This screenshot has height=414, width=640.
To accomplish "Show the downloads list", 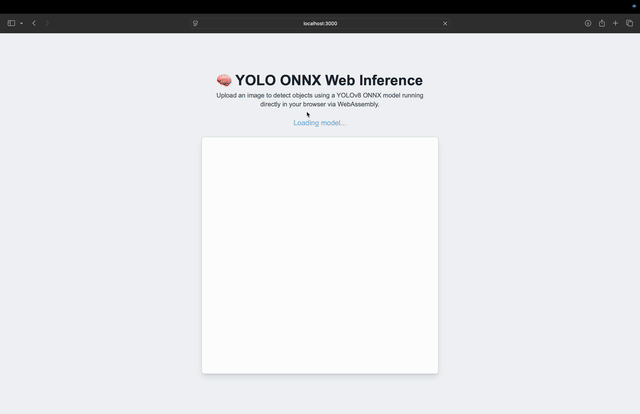I will (588, 23).
